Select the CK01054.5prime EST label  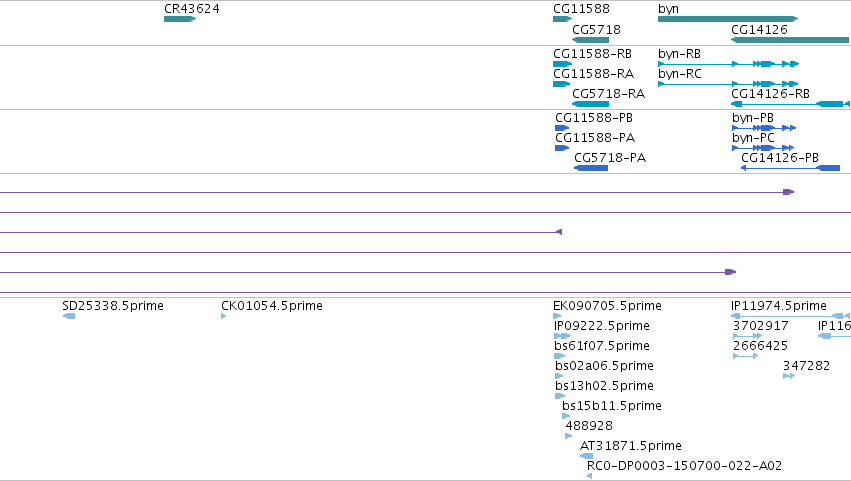pos(272,306)
